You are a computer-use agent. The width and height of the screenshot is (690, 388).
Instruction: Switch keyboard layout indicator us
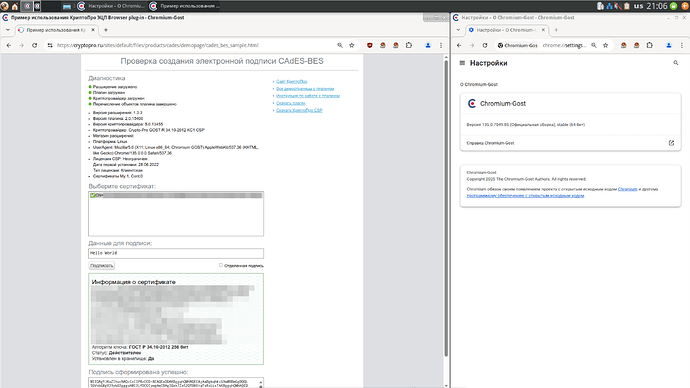click(638, 6)
